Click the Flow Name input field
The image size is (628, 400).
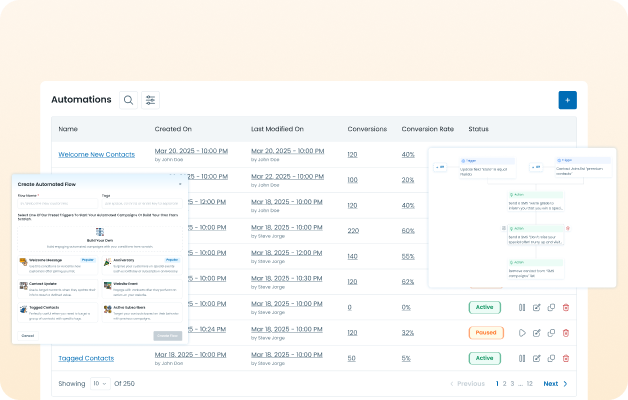(57, 203)
